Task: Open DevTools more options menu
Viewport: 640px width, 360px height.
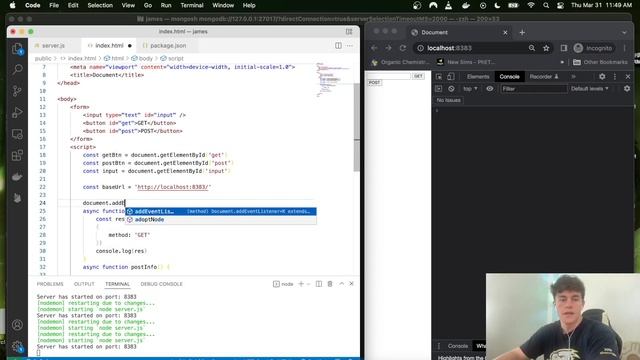Action: pyautogui.click(x=615, y=77)
